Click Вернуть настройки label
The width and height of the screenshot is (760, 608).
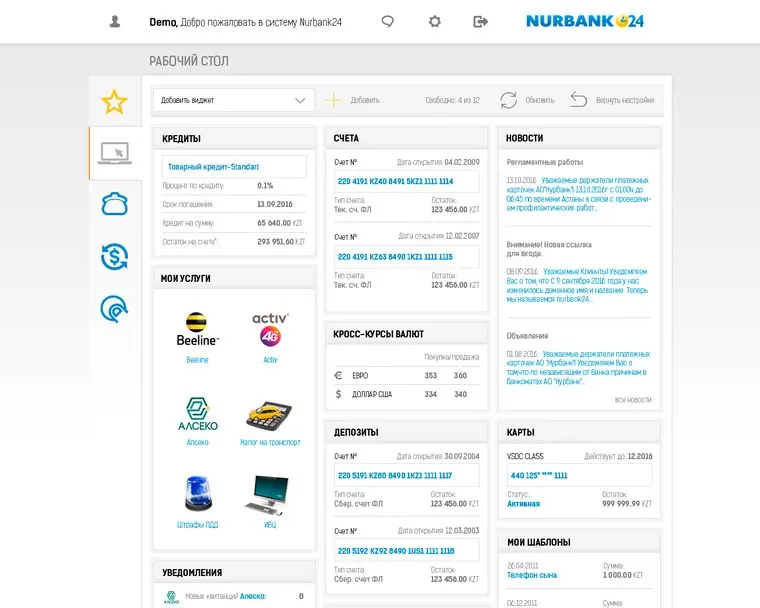pos(625,100)
